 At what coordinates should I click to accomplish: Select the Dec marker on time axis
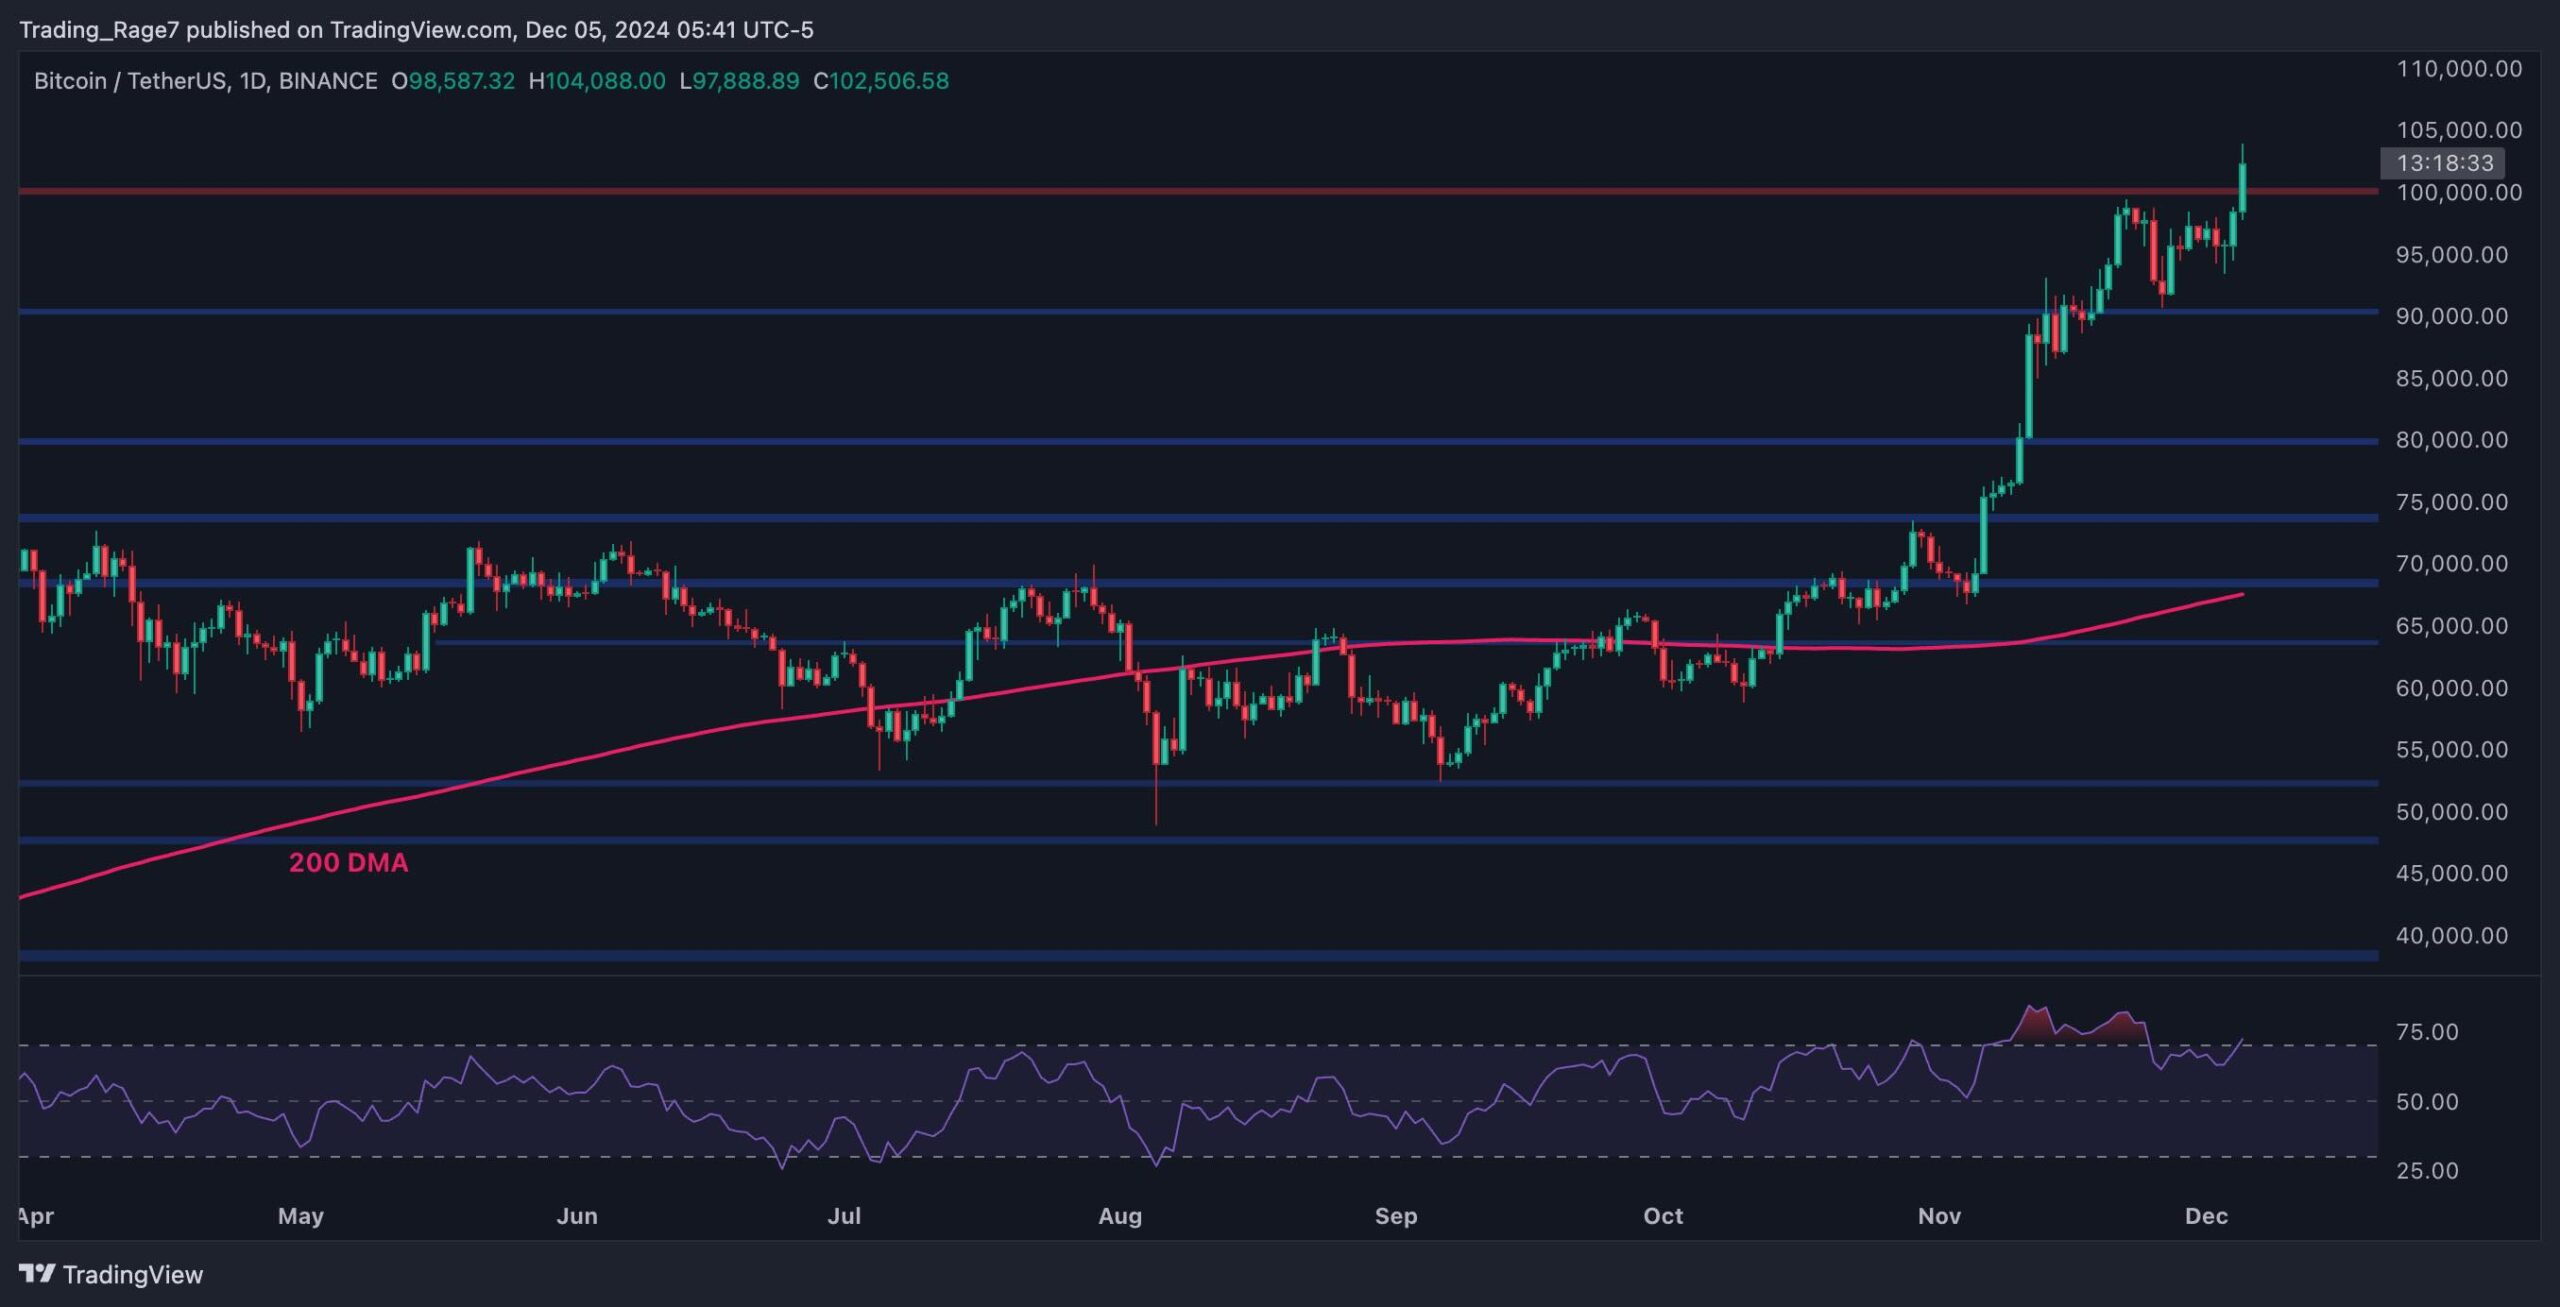pyautogui.click(x=2205, y=1216)
